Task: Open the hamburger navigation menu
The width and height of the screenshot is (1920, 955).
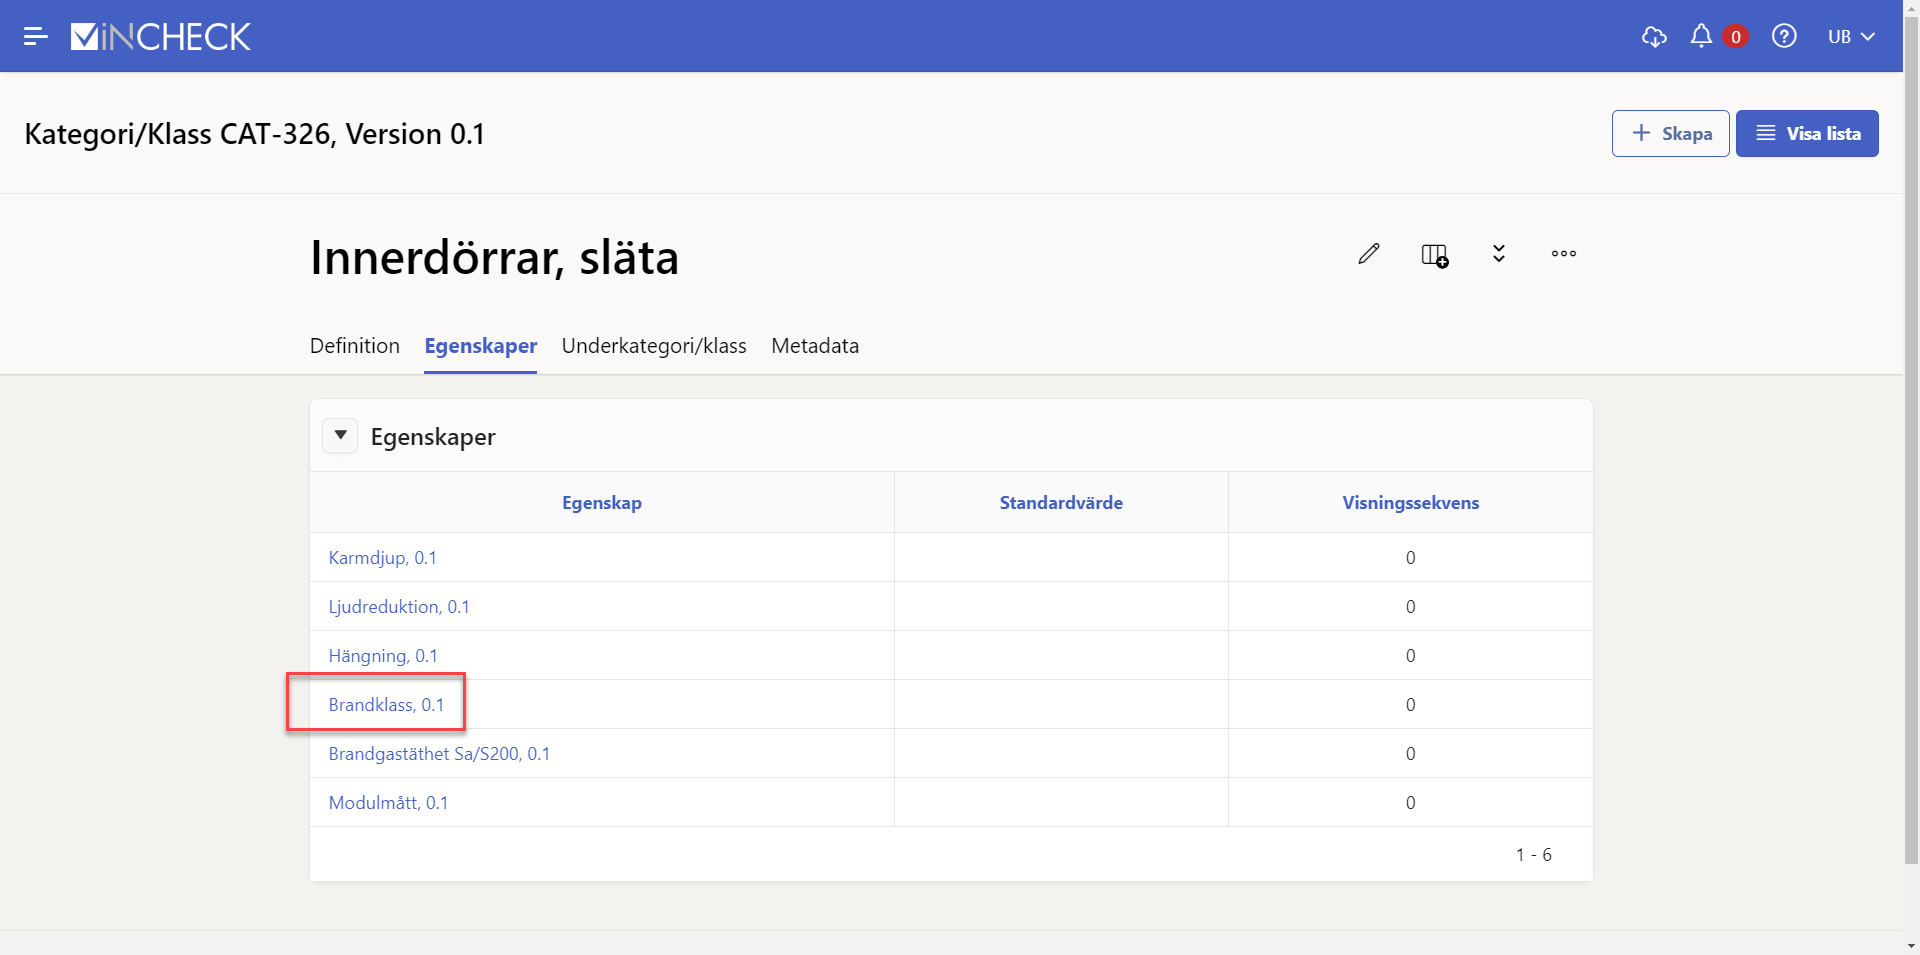Action: pyautogui.click(x=36, y=37)
